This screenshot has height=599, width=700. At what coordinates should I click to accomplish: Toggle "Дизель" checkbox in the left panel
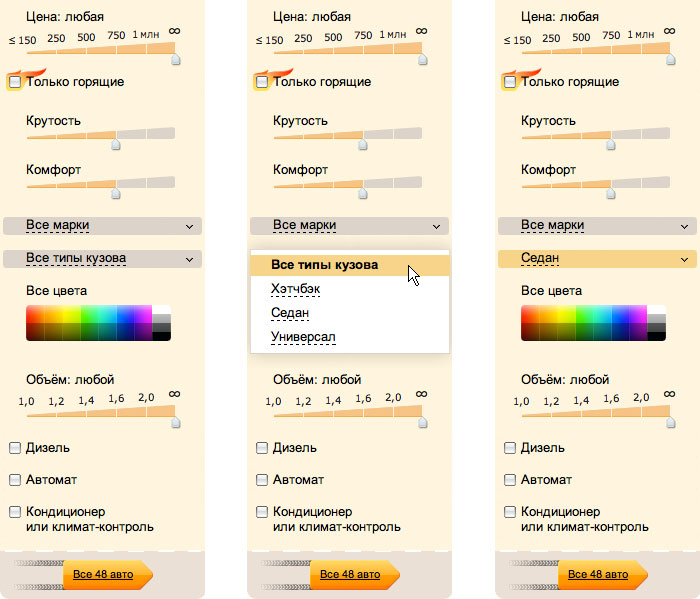click(15, 448)
